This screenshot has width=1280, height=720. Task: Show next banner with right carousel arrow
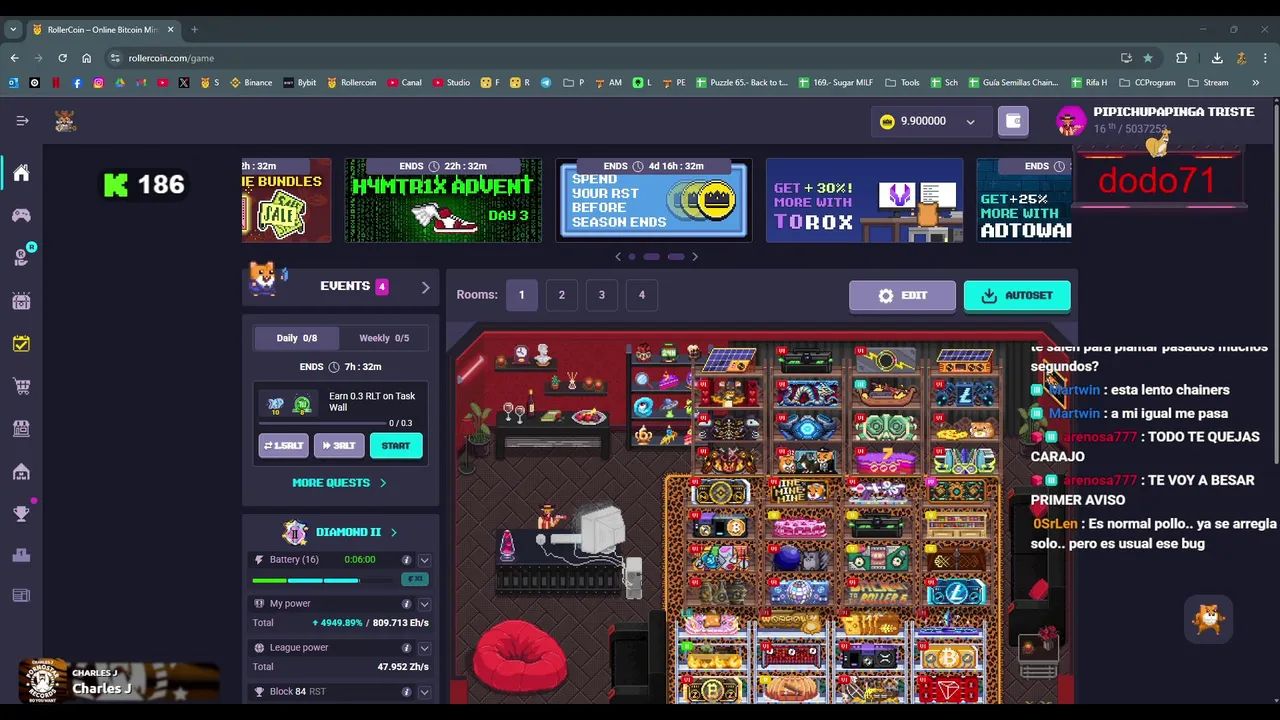(x=695, y=257)
